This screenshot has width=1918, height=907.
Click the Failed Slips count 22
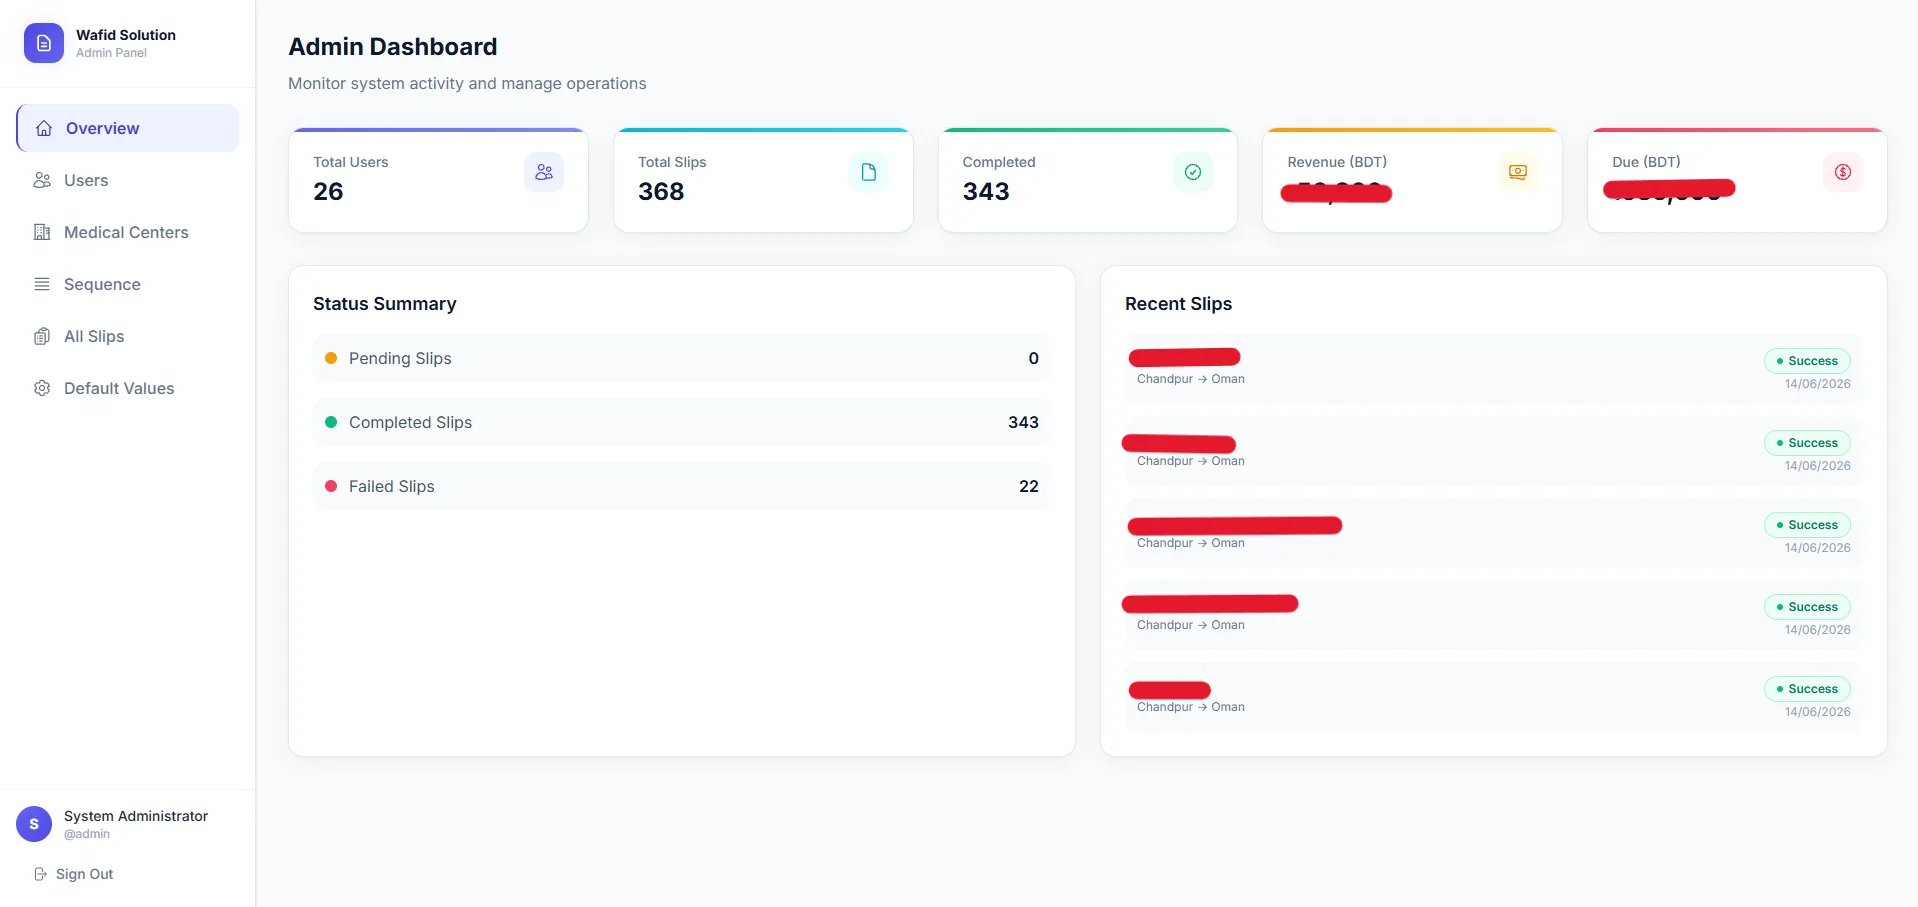click(1029, 486)
